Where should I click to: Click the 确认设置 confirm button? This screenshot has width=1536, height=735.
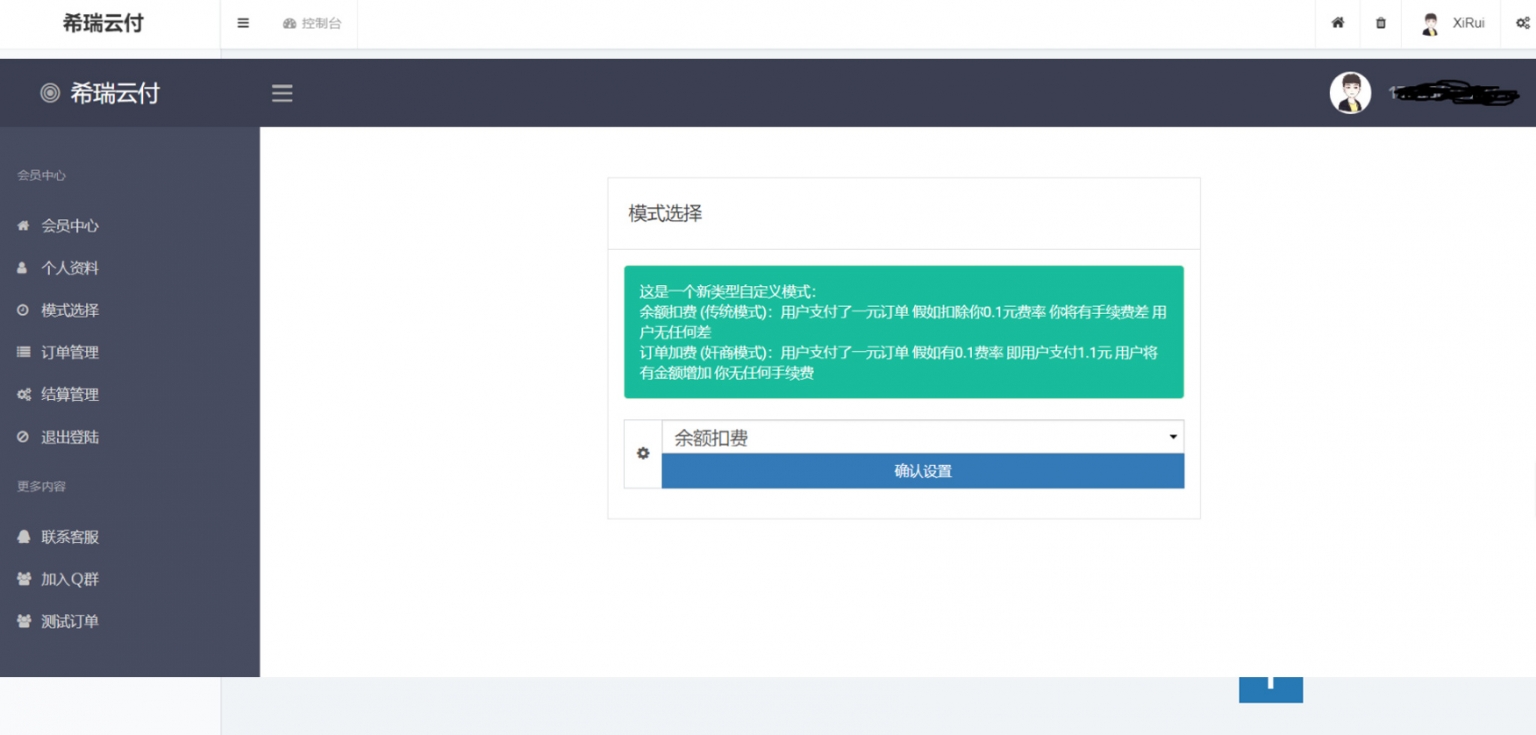[922, 471]
